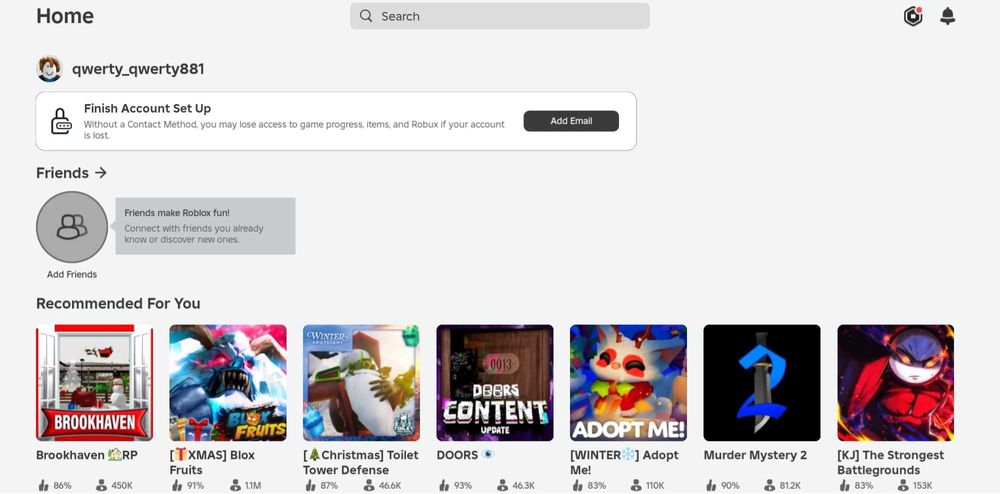Screen dimensions: 1000x494
Task: Click thumbs-up icon under Adopt Me!
Action: [577, 486]
